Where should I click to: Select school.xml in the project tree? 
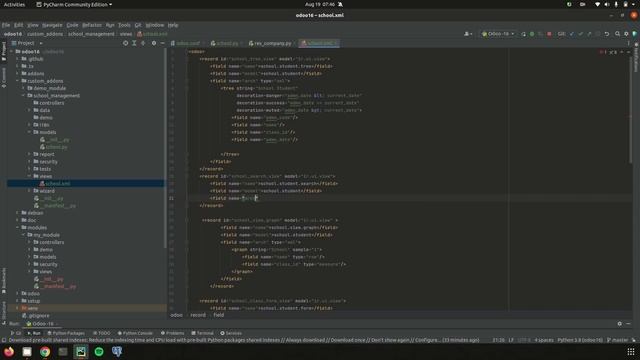86,184
